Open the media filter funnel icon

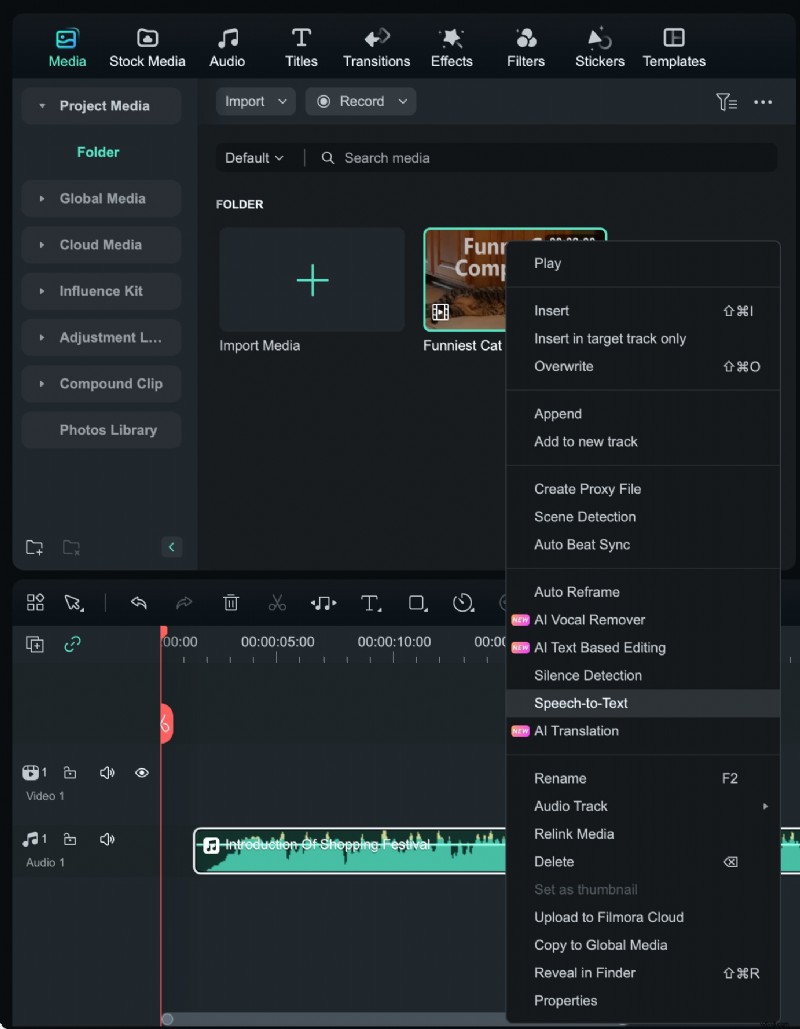tap(727, 101)
